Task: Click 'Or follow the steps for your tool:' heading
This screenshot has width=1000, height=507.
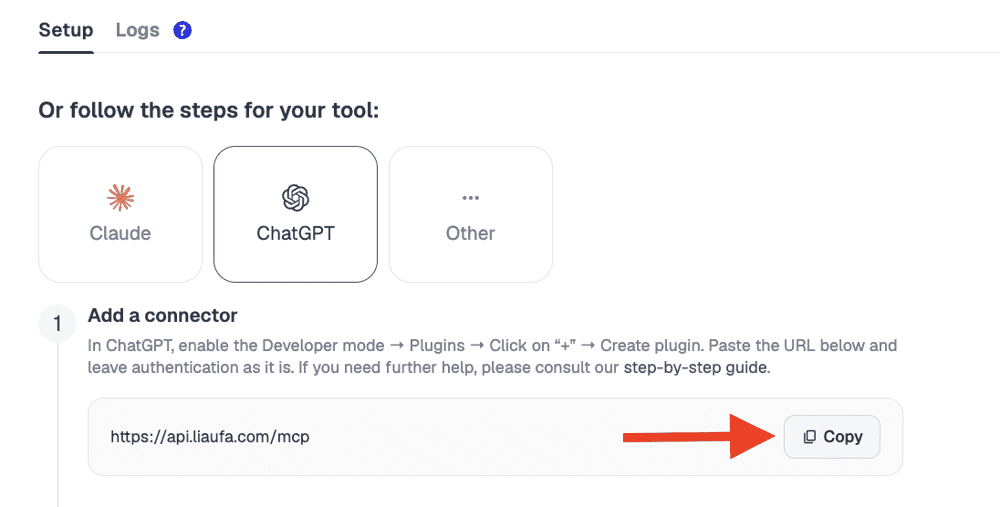Action: coord(209,110)
